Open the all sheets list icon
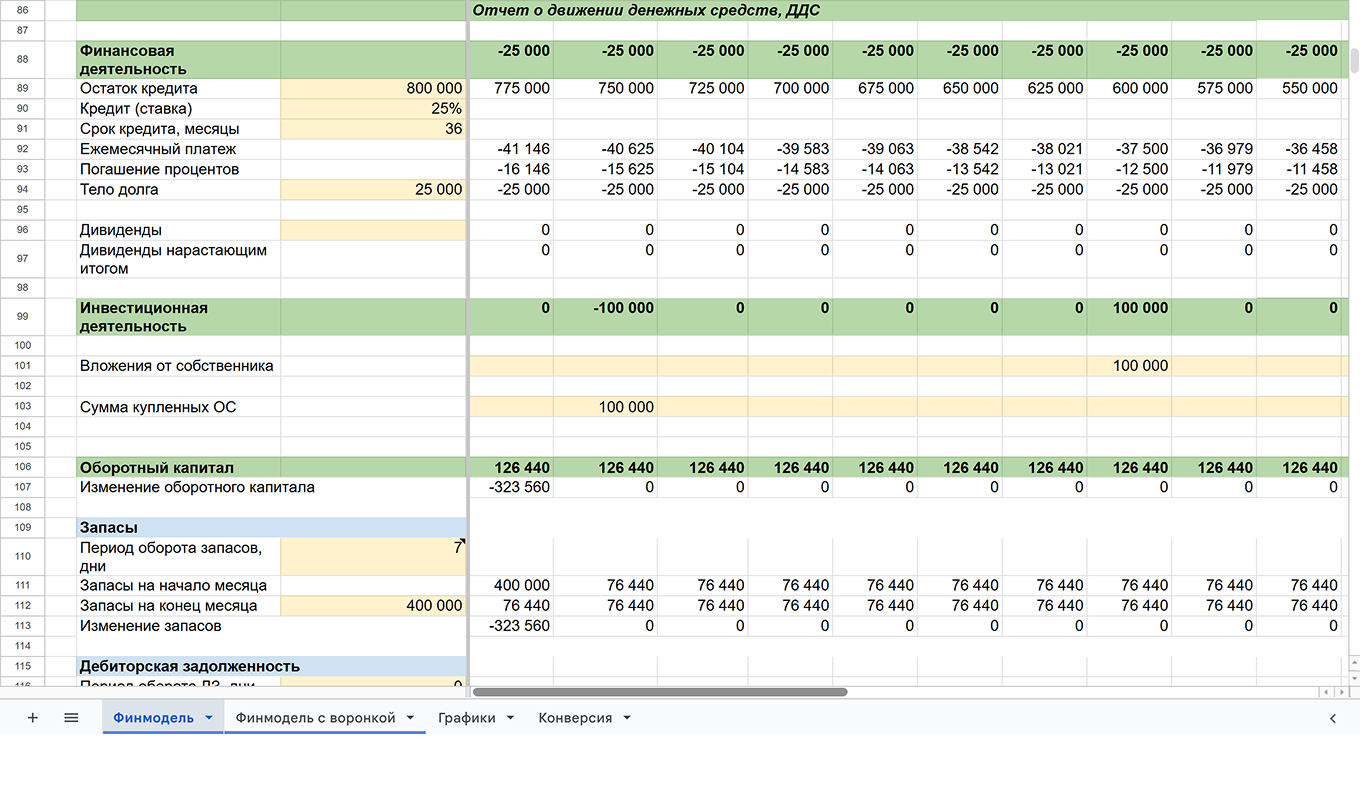 71,718
